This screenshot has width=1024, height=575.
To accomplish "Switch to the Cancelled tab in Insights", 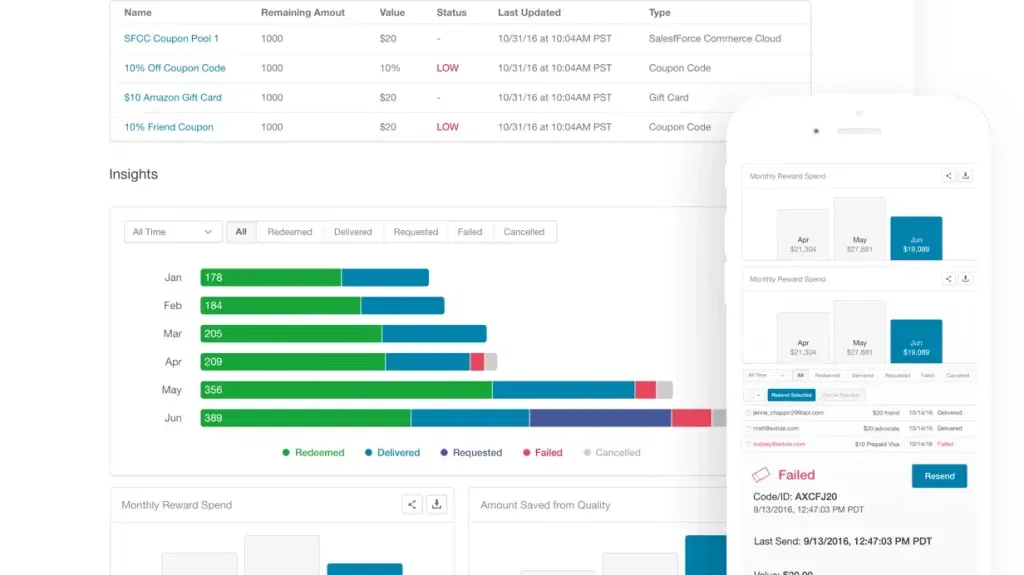I will pyautogui.click(x=524, y=232).
